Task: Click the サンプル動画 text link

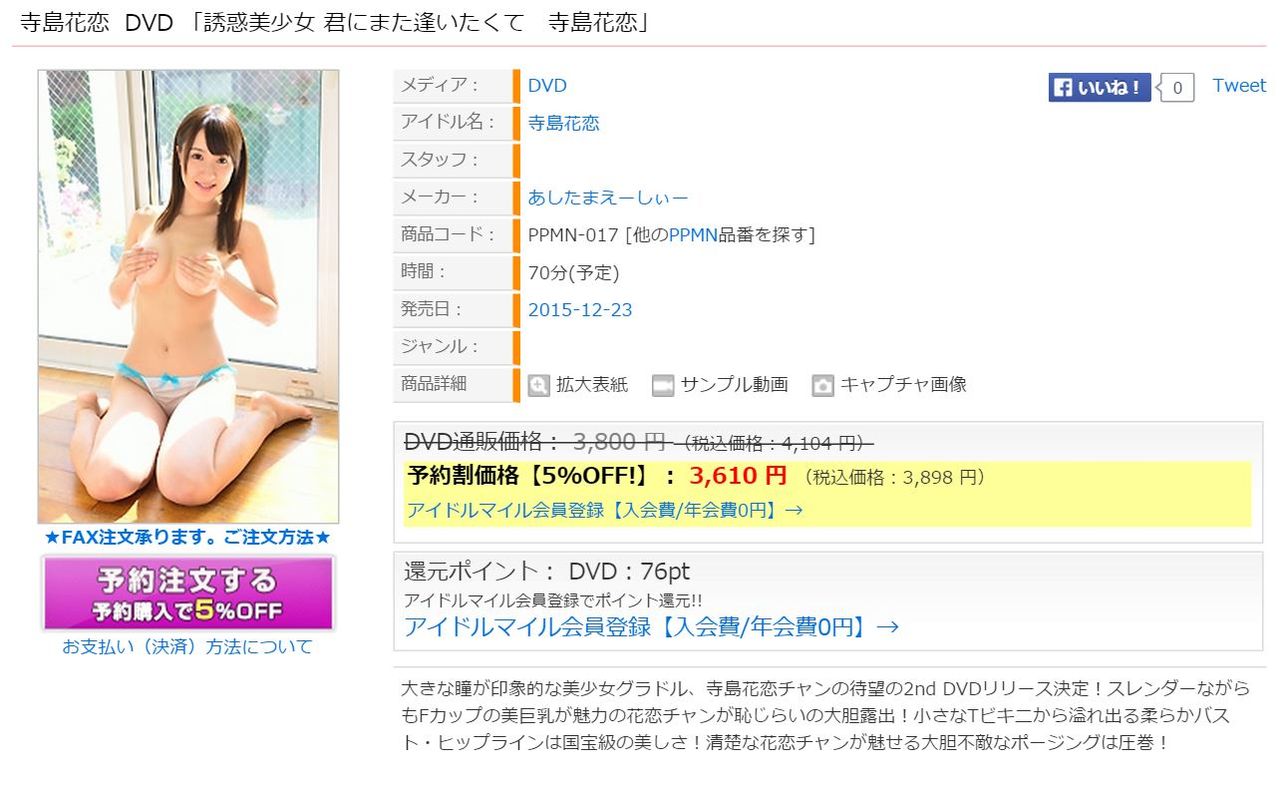Action: point(734,385)
